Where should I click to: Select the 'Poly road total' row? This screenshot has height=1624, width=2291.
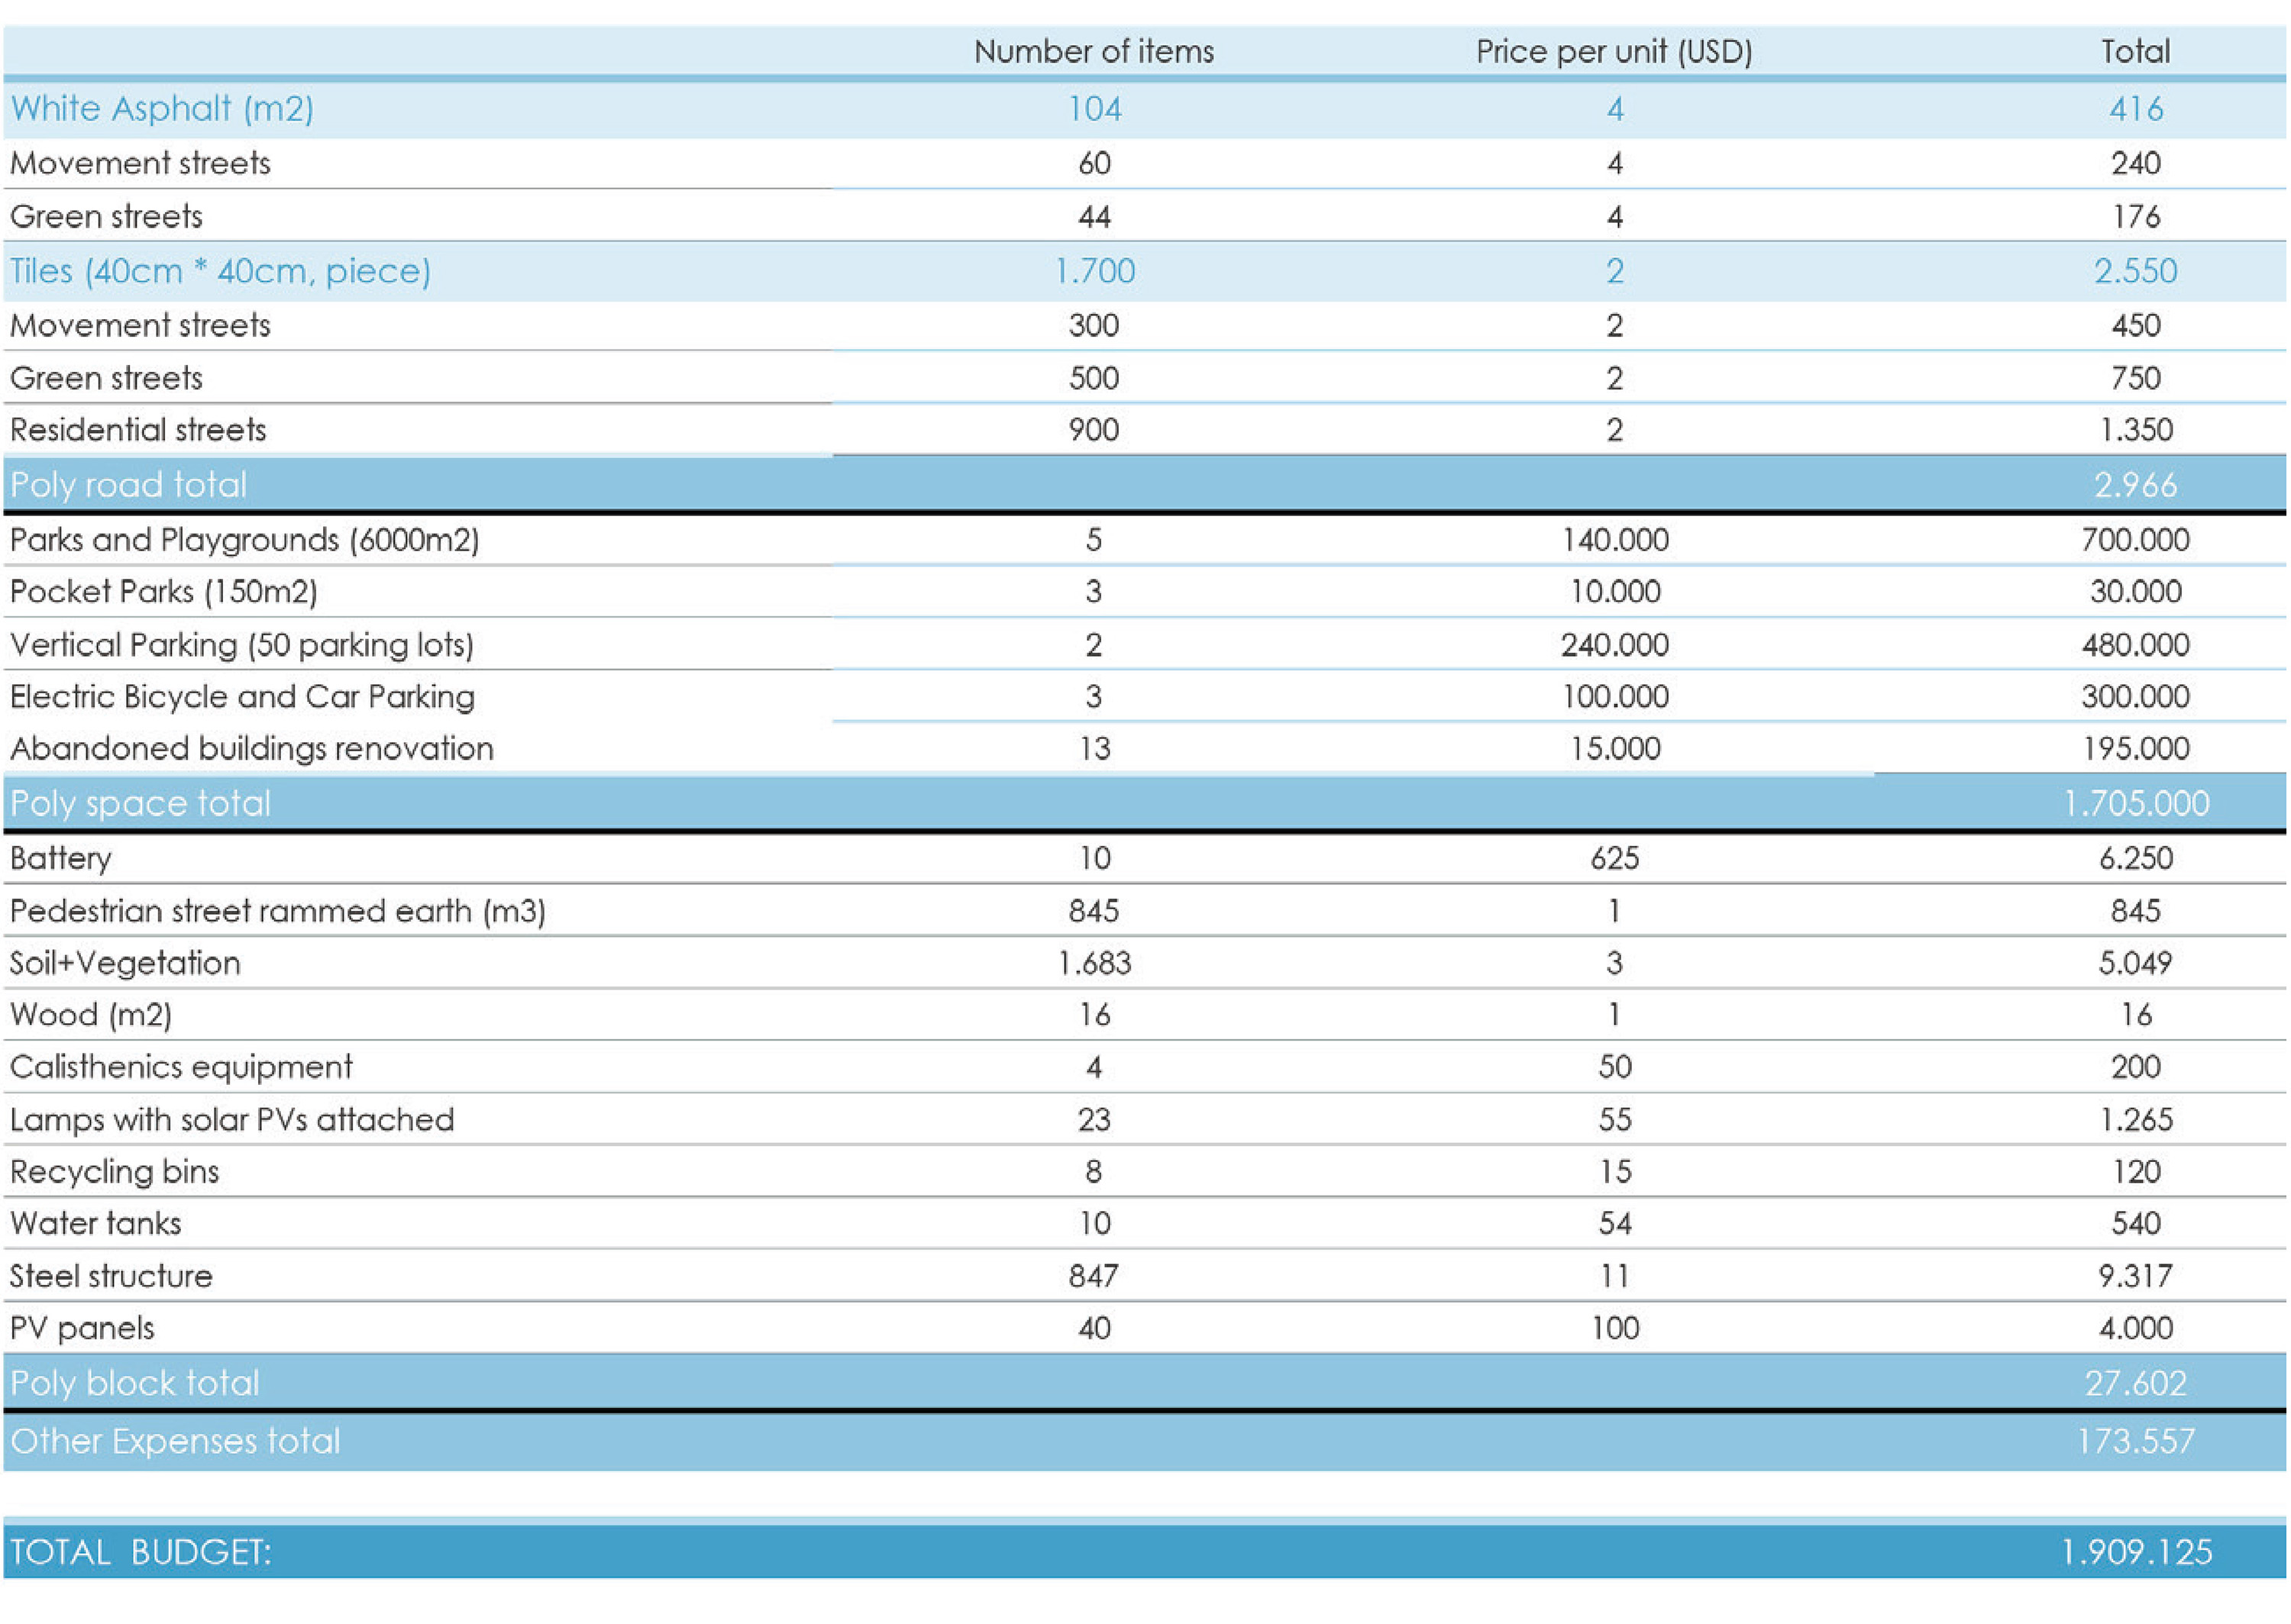(x=128, y=485)
